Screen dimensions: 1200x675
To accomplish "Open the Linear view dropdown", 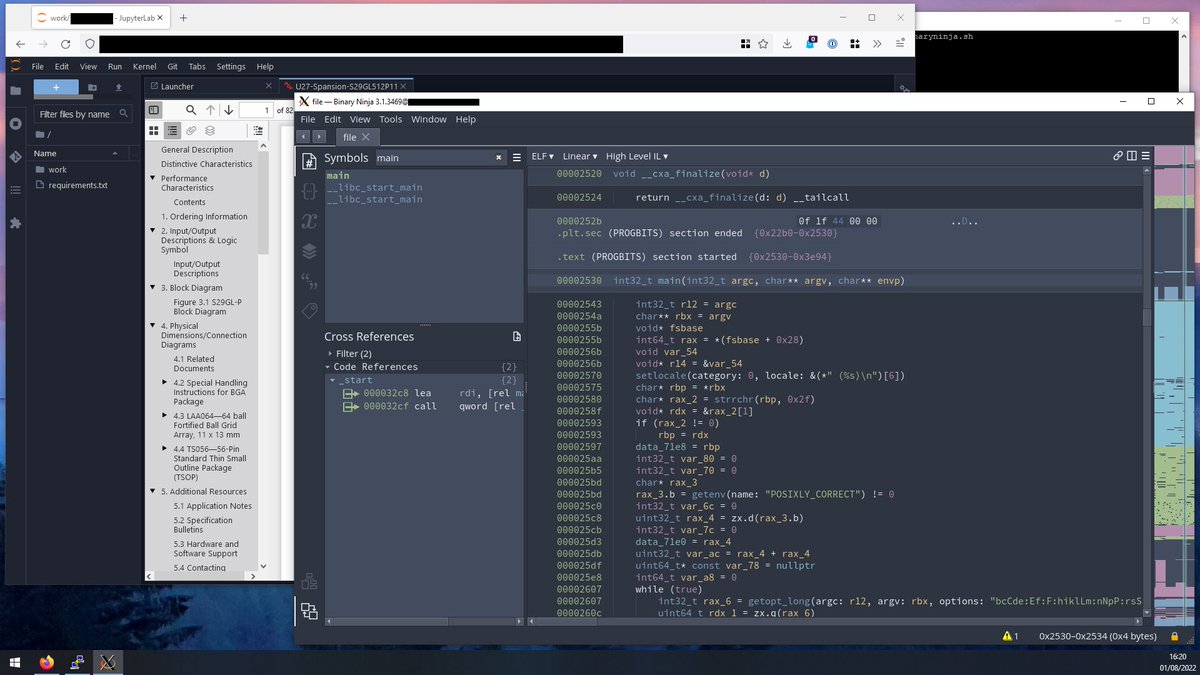I will [x=580, y=156].
